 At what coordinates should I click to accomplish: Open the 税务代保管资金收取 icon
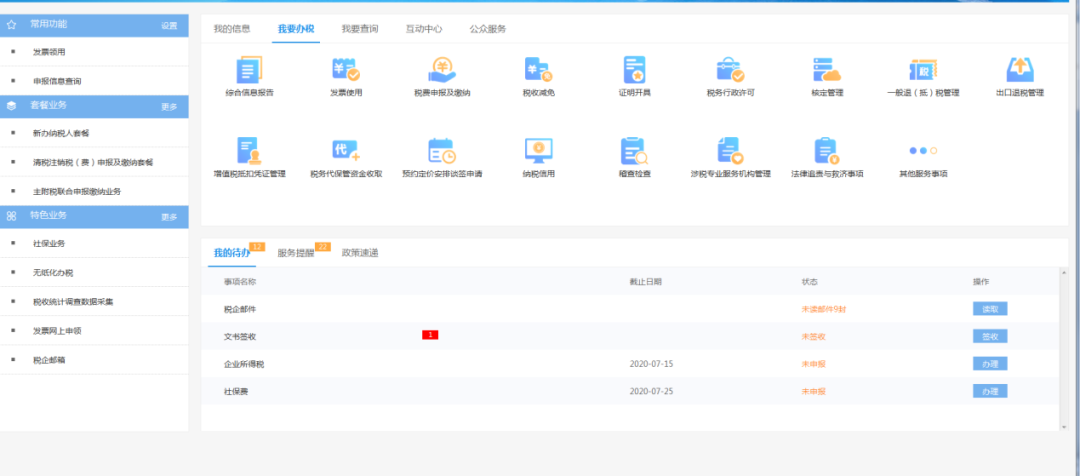tap(346, 151)
